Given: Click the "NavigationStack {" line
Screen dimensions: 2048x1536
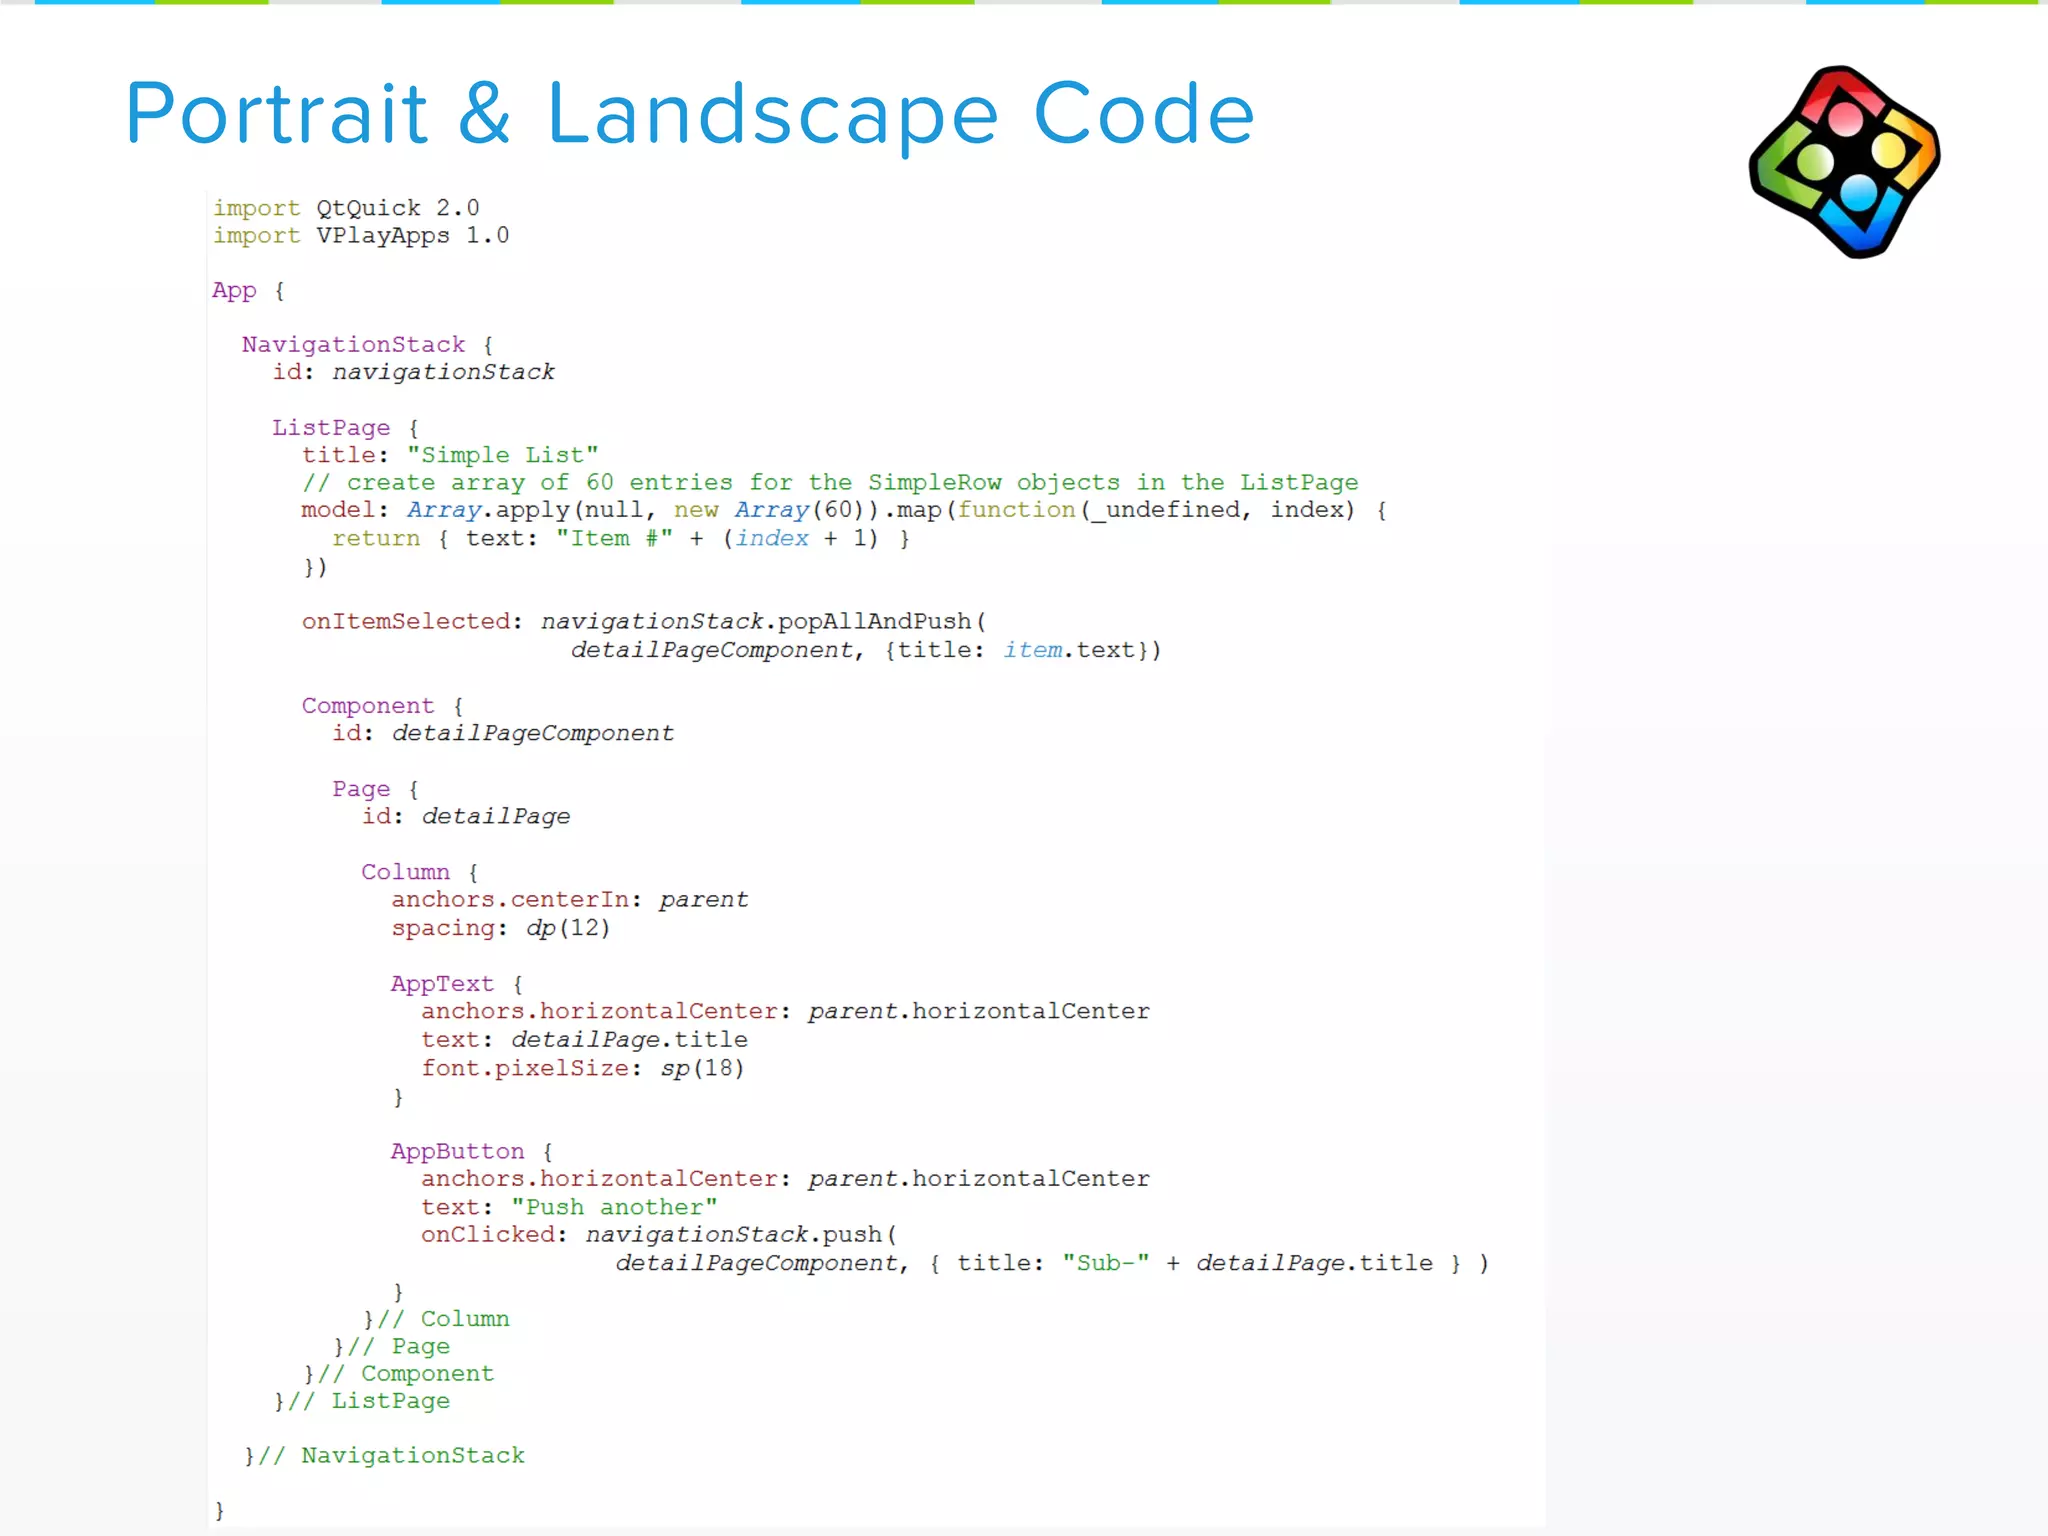Looking at the screenshot, I should click(368, 345).
